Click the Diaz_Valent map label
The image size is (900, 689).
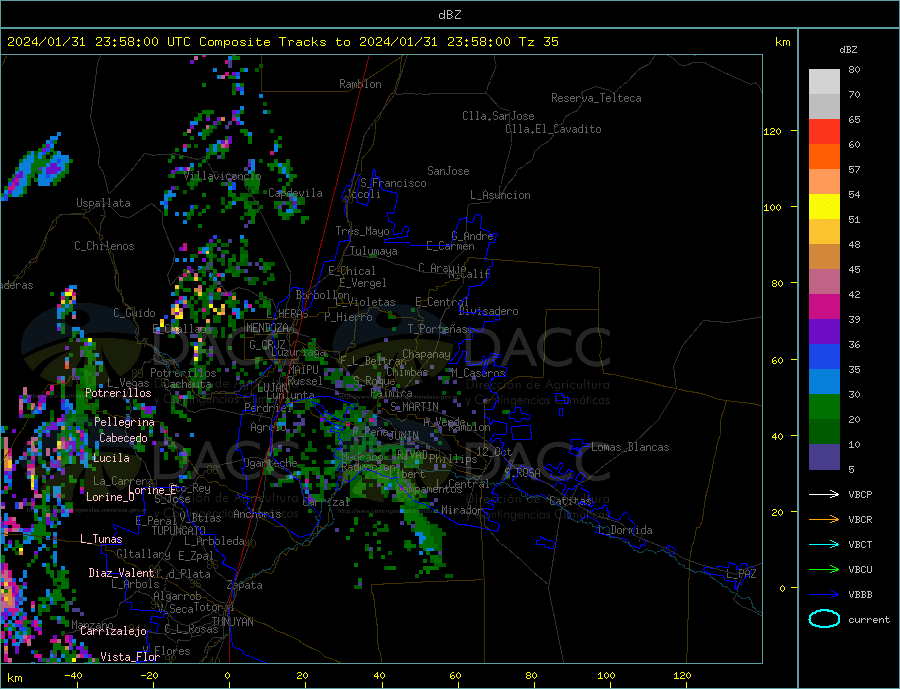[121, 573]
